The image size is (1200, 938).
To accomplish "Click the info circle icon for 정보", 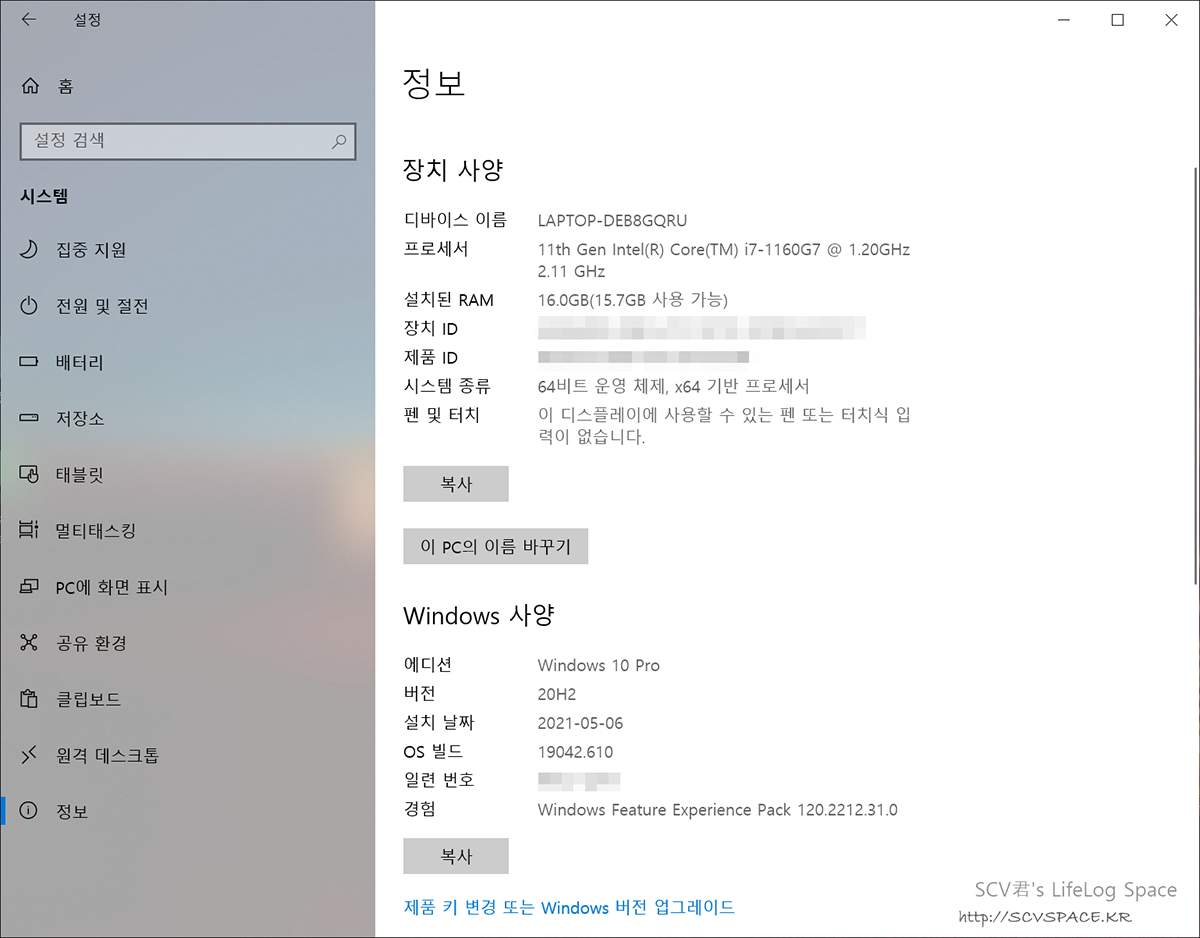I will (29, 811).
